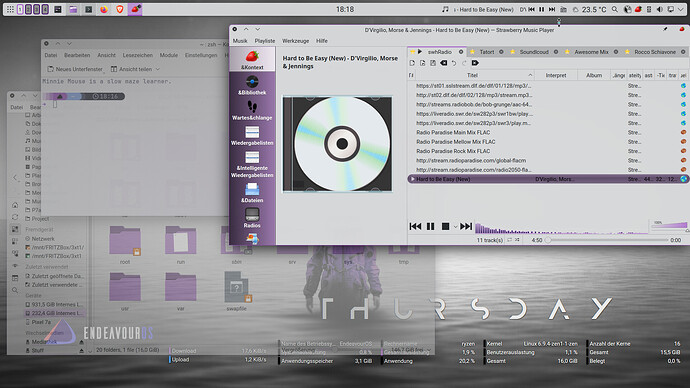The image size is (690, 388).
Task: Toggle shuffle mode in status bar
Action: click(518, 240)
